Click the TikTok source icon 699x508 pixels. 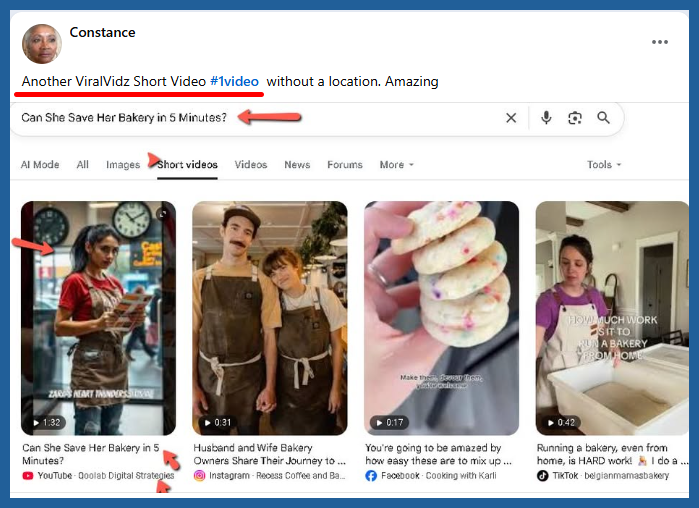[543, 476]
